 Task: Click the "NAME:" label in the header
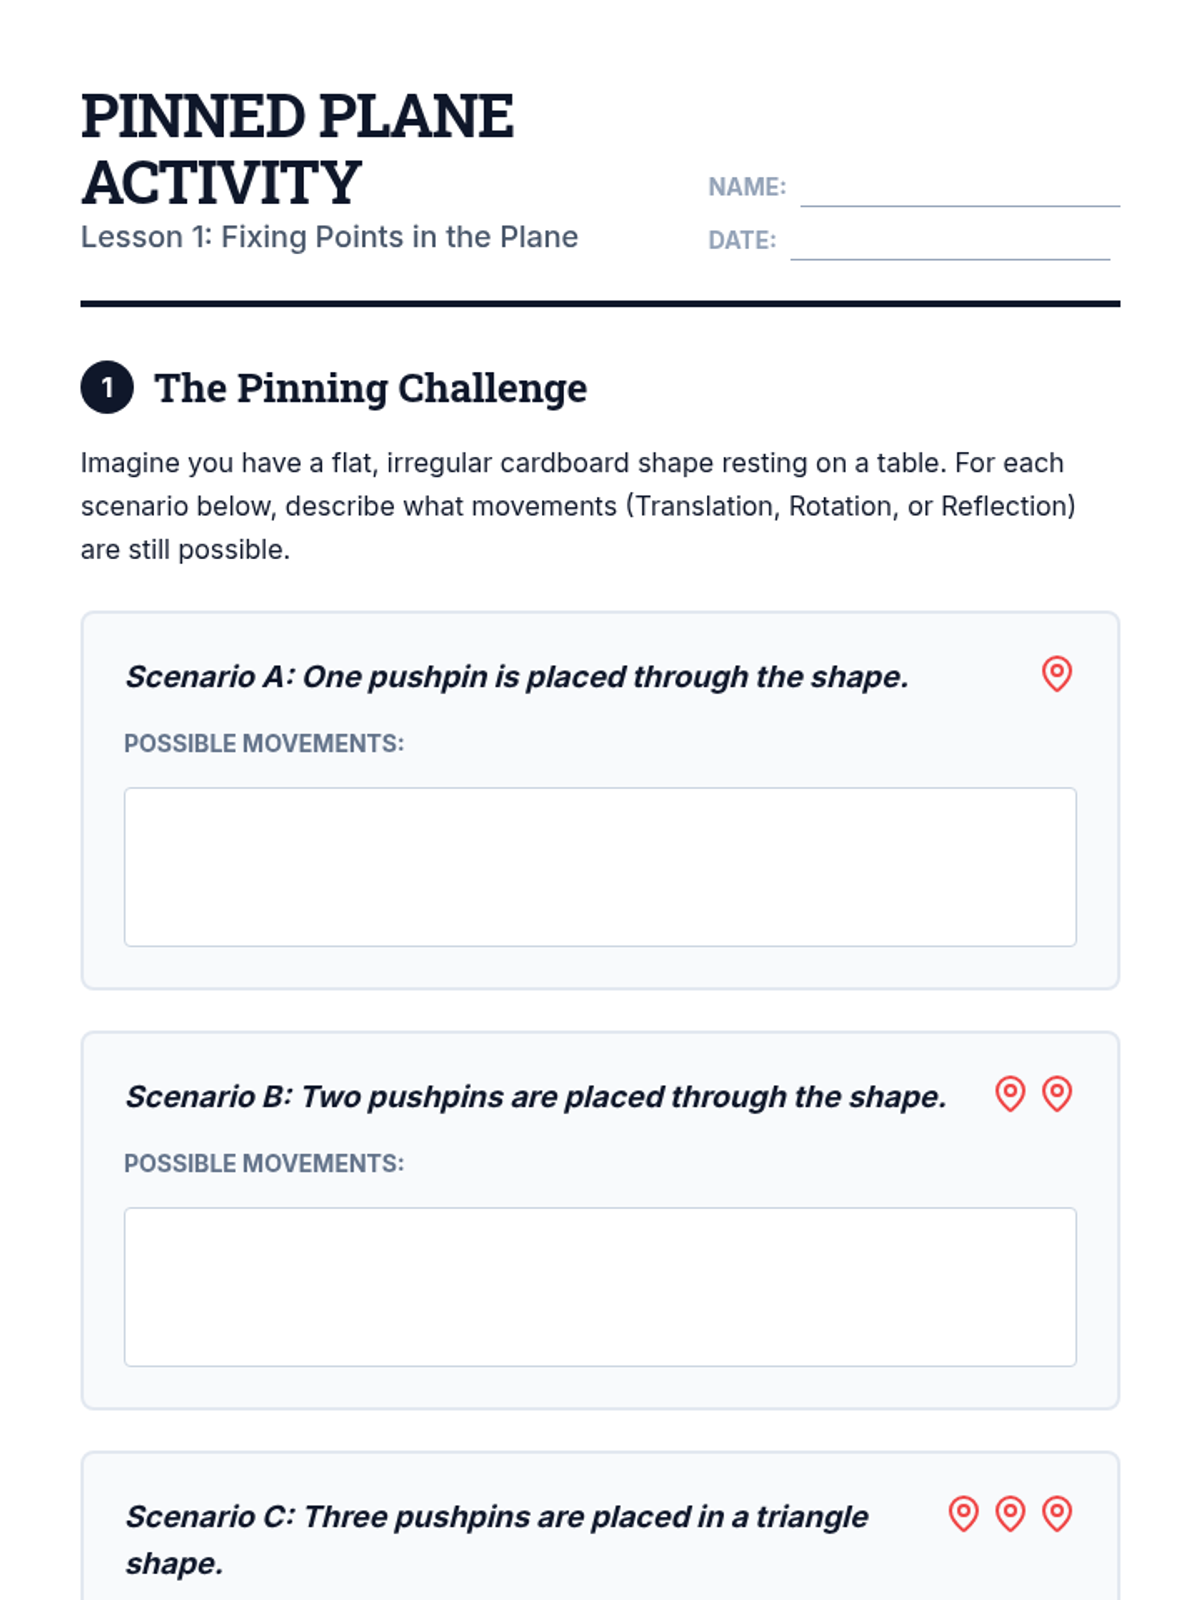(x=747, y=187)
